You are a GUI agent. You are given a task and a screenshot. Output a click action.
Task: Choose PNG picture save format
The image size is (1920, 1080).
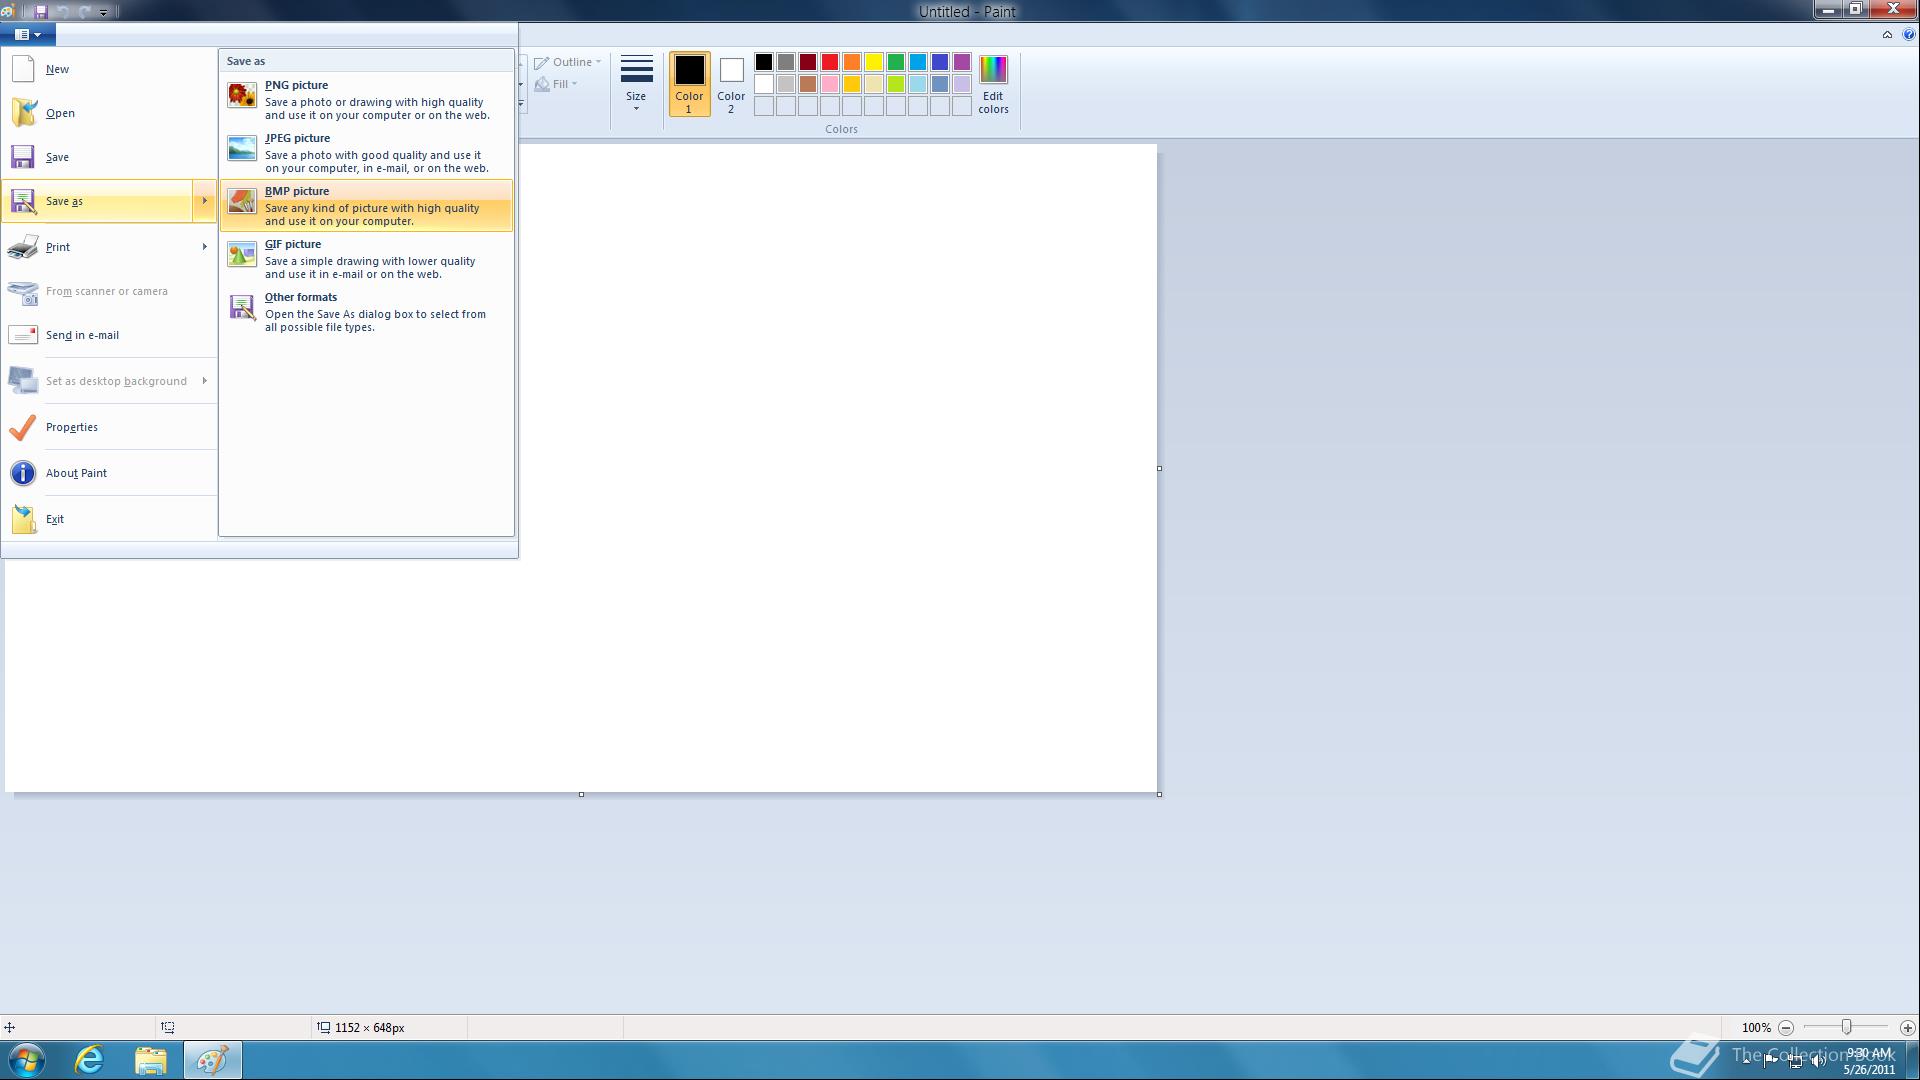tap(366, 100)
